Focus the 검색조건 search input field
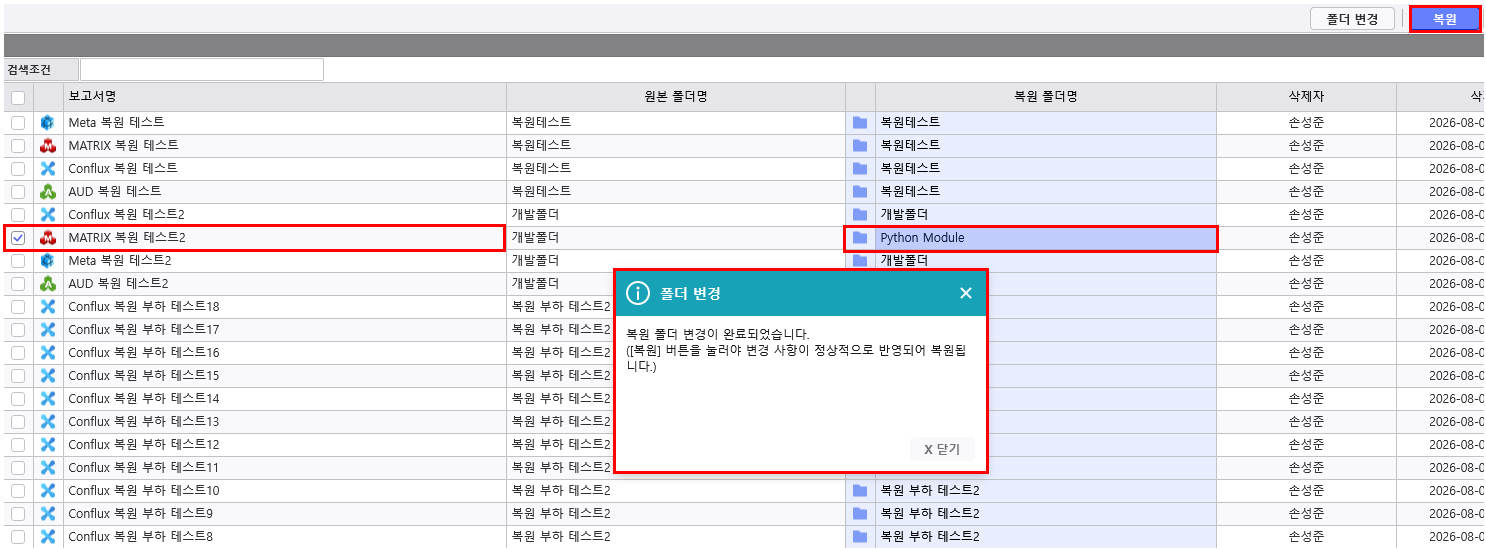1486x550 pixels. [202, 69]
